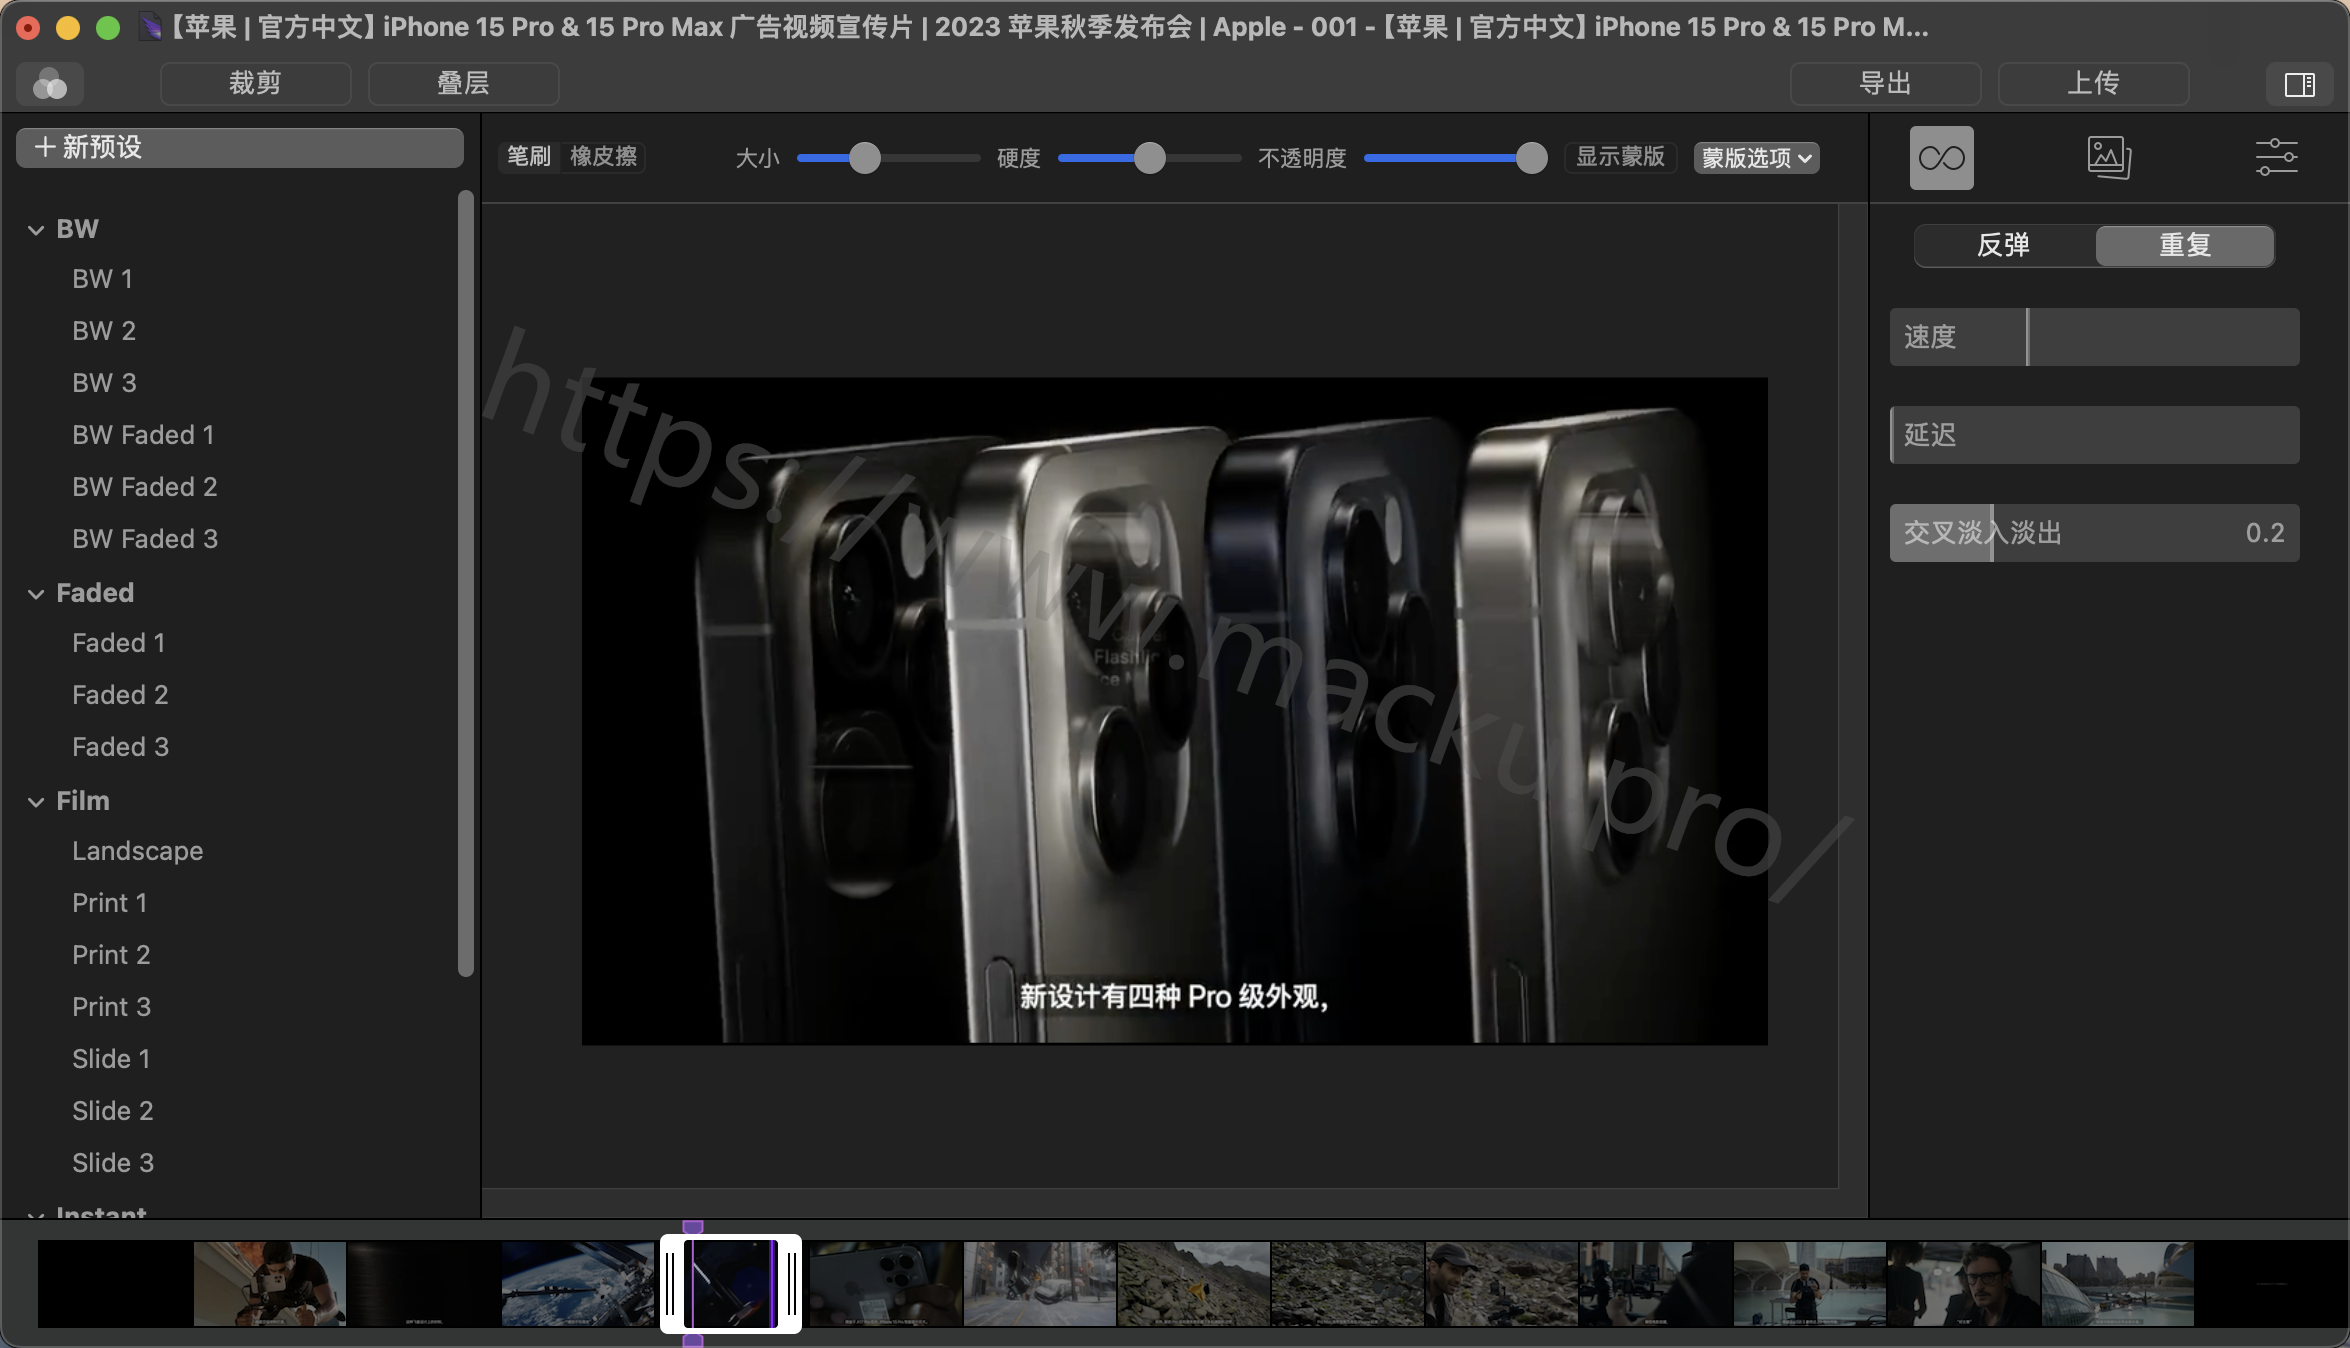The image size is (2350, 1348).
Task: Add a new preset with 新预设
Action: [x=240, y=148]
